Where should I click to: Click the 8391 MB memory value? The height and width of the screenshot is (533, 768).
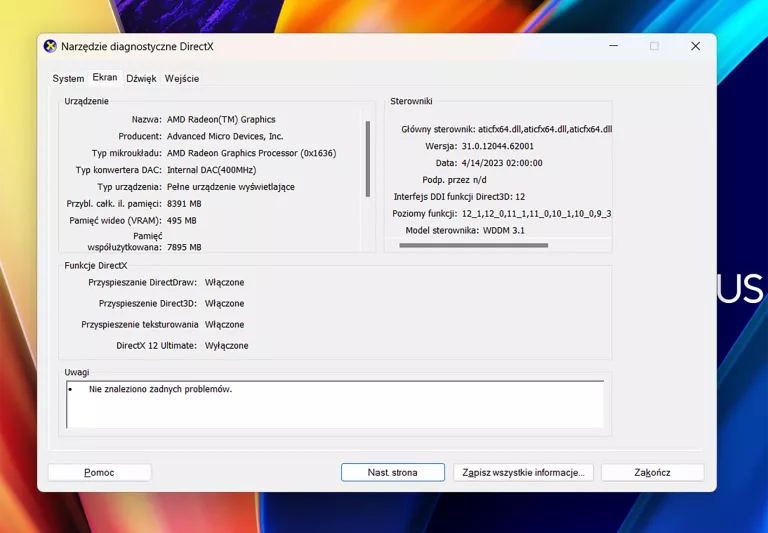pos(184,204)
